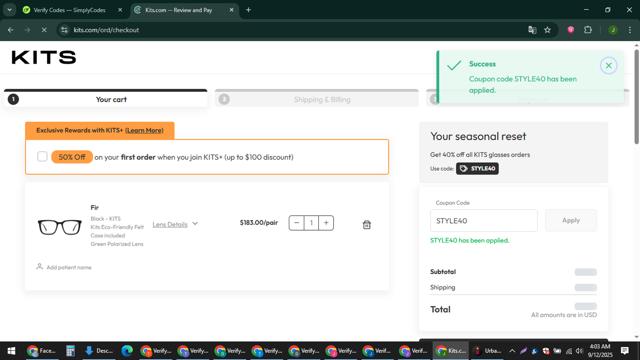
Task: Click the Total label
Action: coord(440,309)
